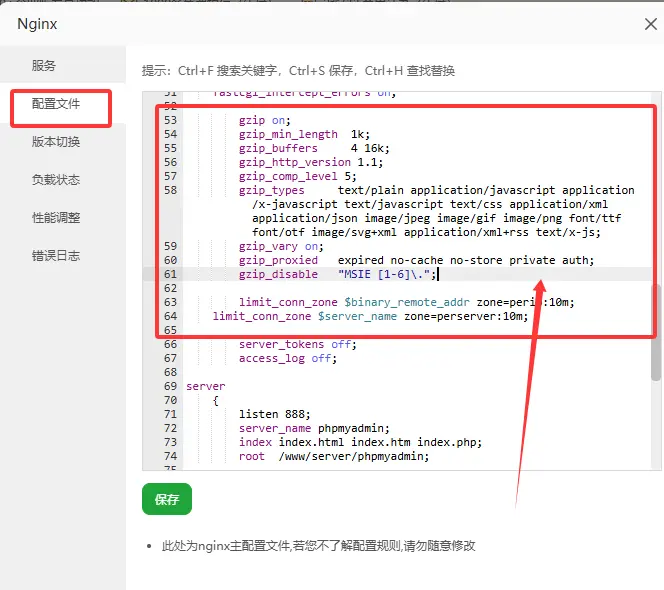The image size is (664, 590).
Task: Click the 'gzip_vary on;' line
Action: pyautogui.click(x=281, y=247)
